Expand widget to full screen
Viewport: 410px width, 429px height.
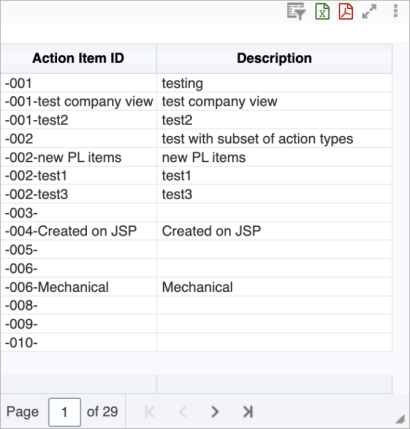pyautogui.click(x=369, y=11)
